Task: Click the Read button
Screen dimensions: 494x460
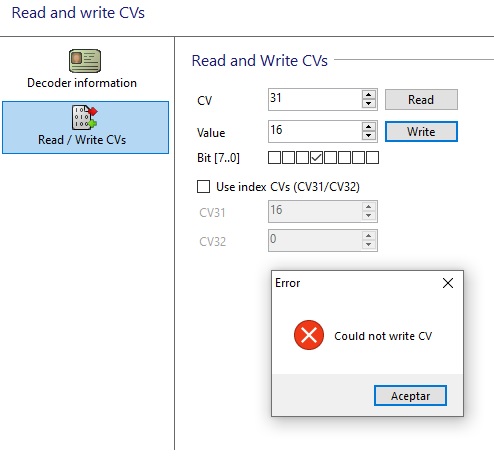Action: [421, 99]
